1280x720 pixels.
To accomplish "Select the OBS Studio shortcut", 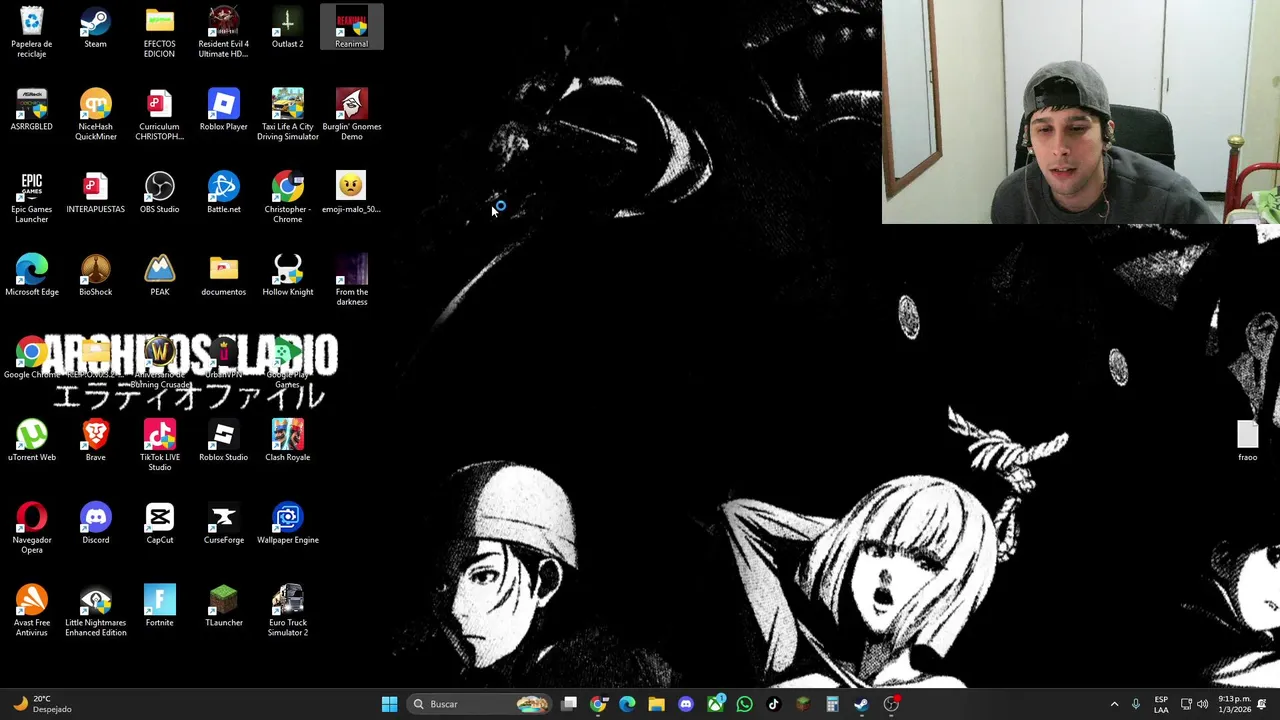I will pos(159,194).
